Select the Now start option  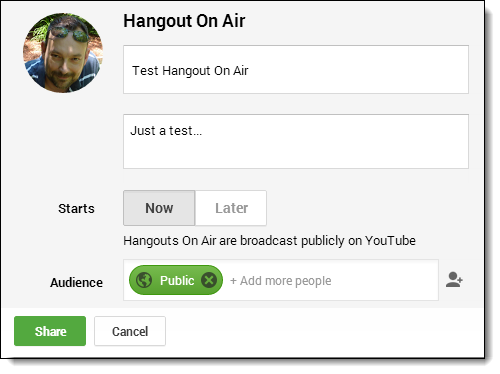pos(159,208)
